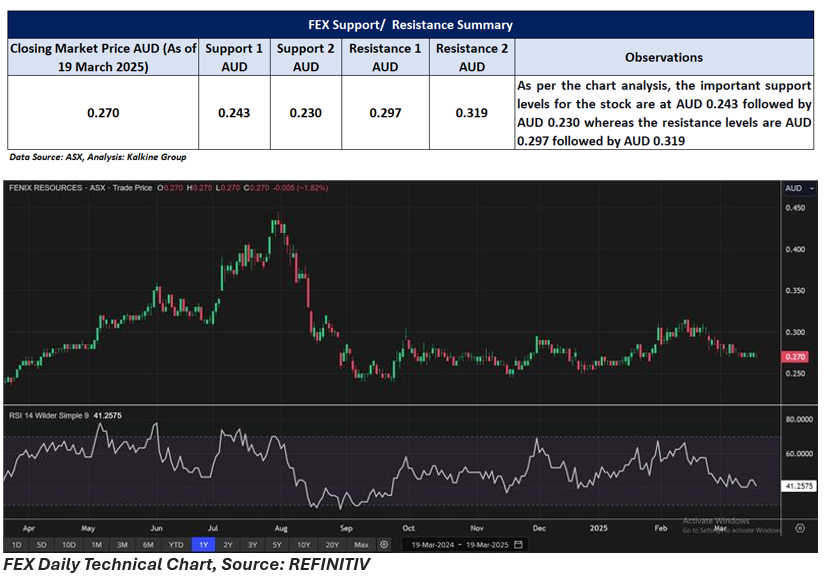Click the Support 1 AUD column header
Screen dimensions: 832x577
234,57
